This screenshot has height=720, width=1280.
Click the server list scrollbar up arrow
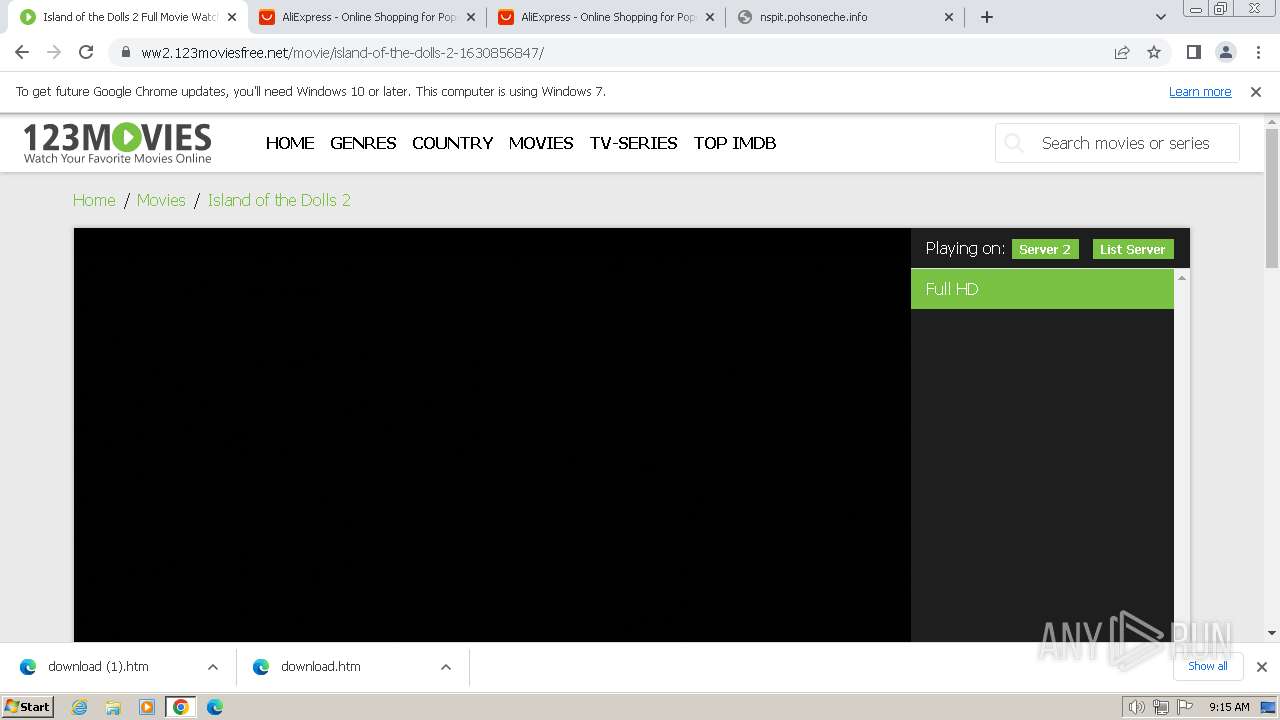point(1182,277)
